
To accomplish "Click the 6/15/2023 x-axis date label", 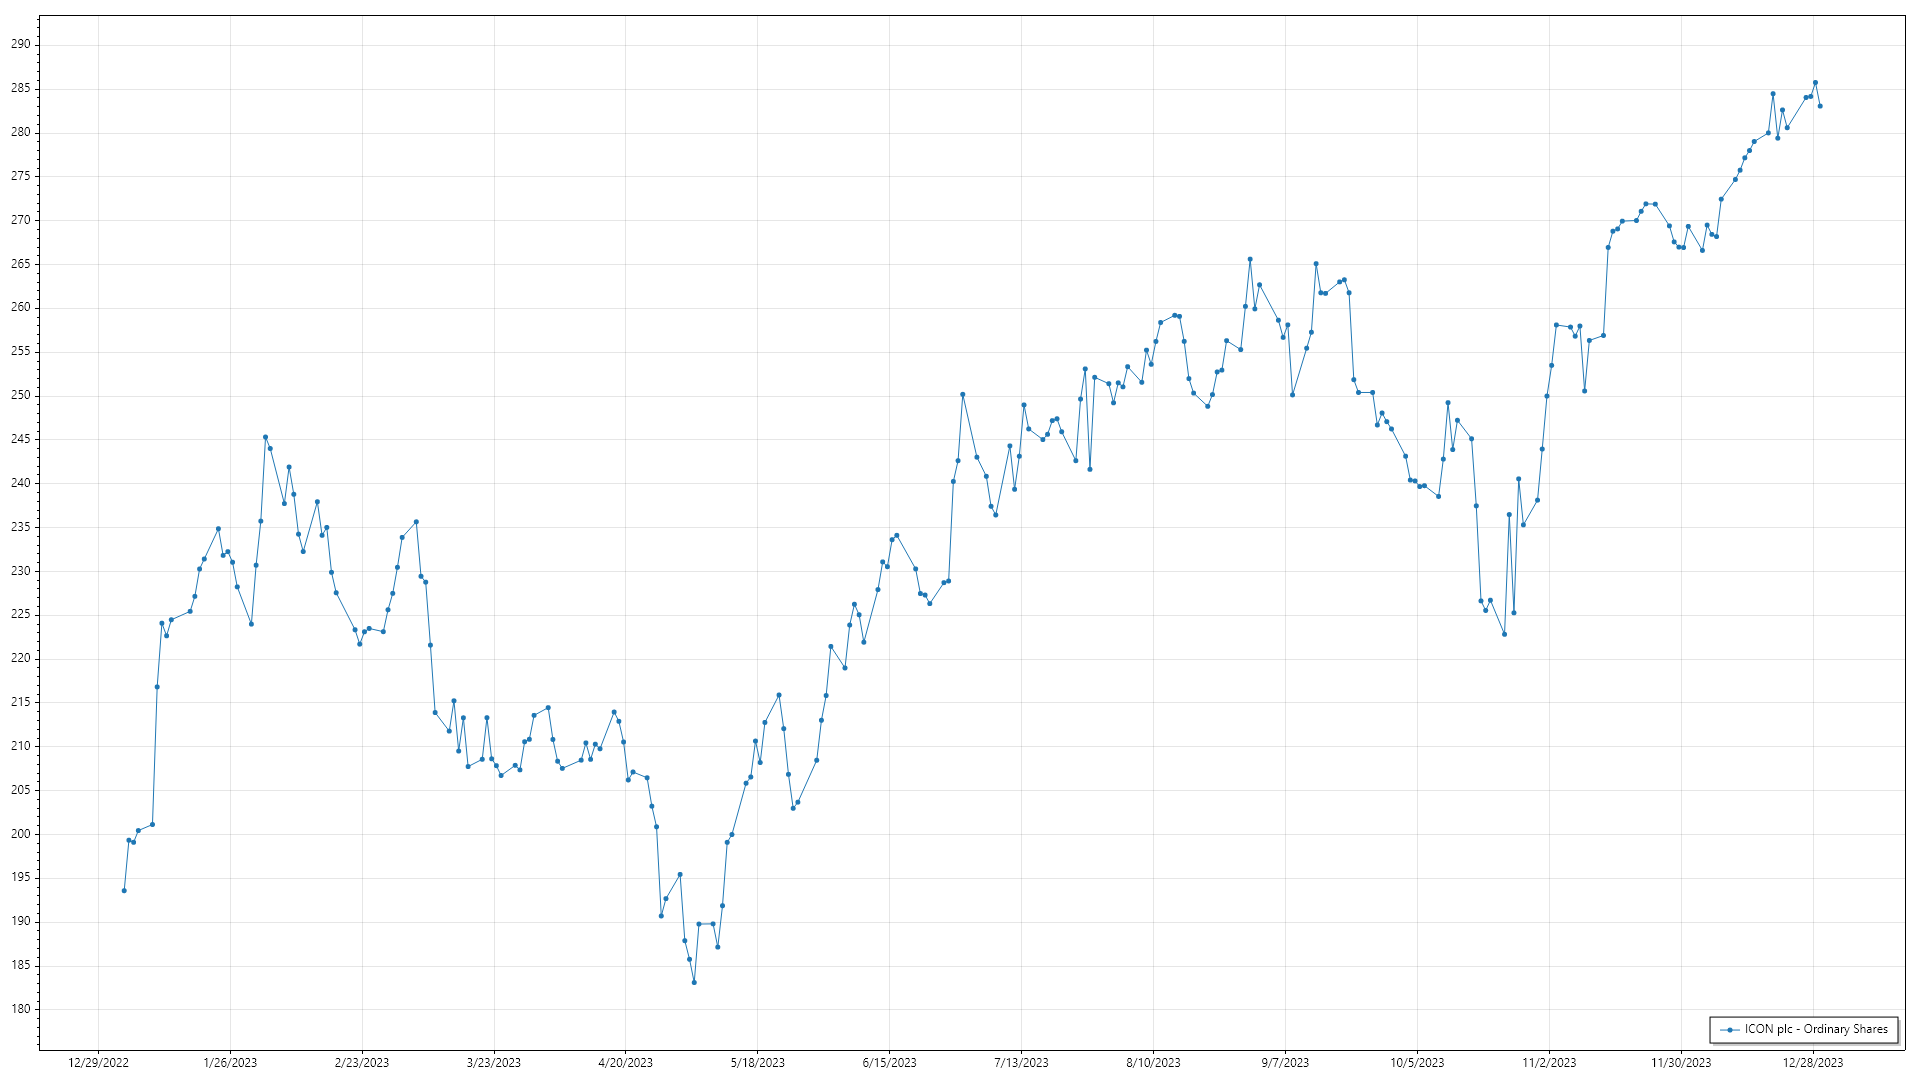I will (889, 1063).
